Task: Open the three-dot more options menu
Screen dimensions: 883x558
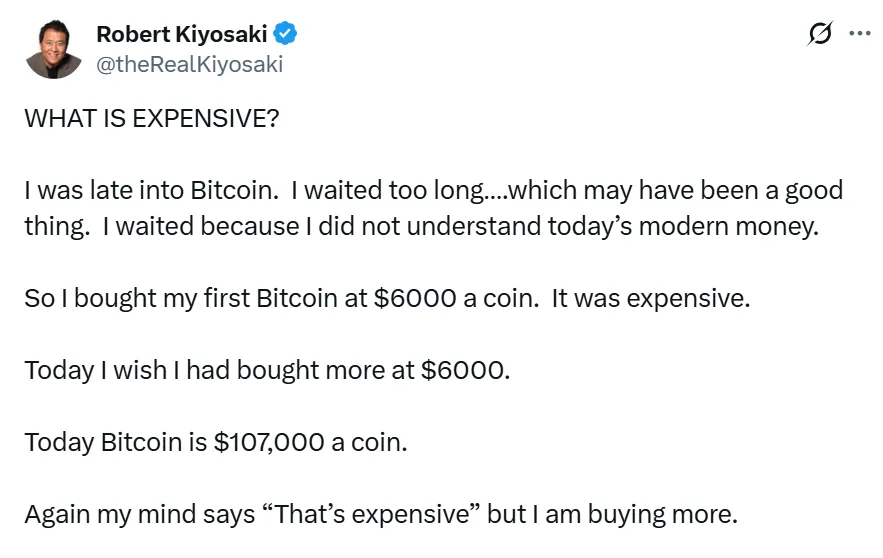Action: click(x=859, y=34)
